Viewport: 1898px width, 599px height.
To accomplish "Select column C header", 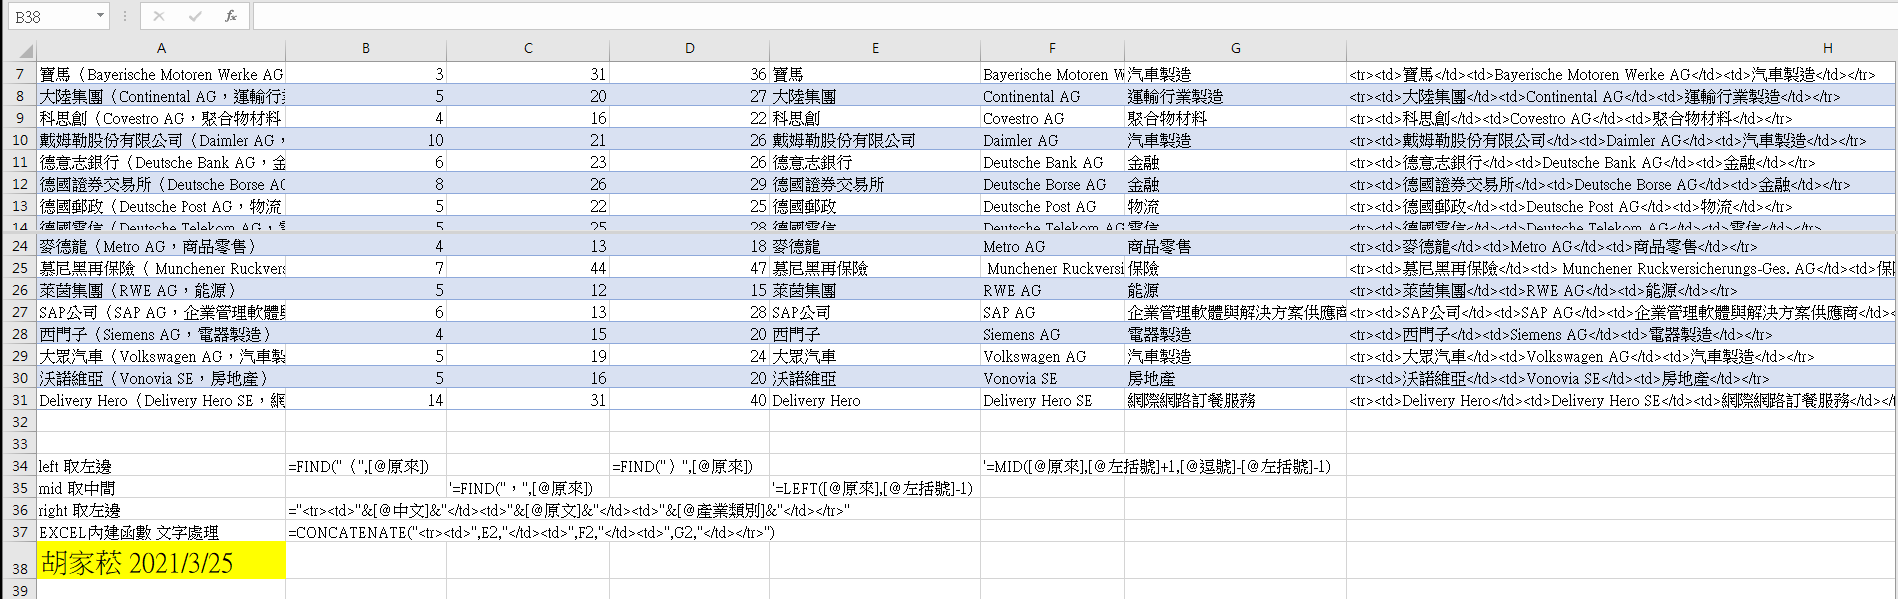I will pyautogui.click(x=528, y=48).
